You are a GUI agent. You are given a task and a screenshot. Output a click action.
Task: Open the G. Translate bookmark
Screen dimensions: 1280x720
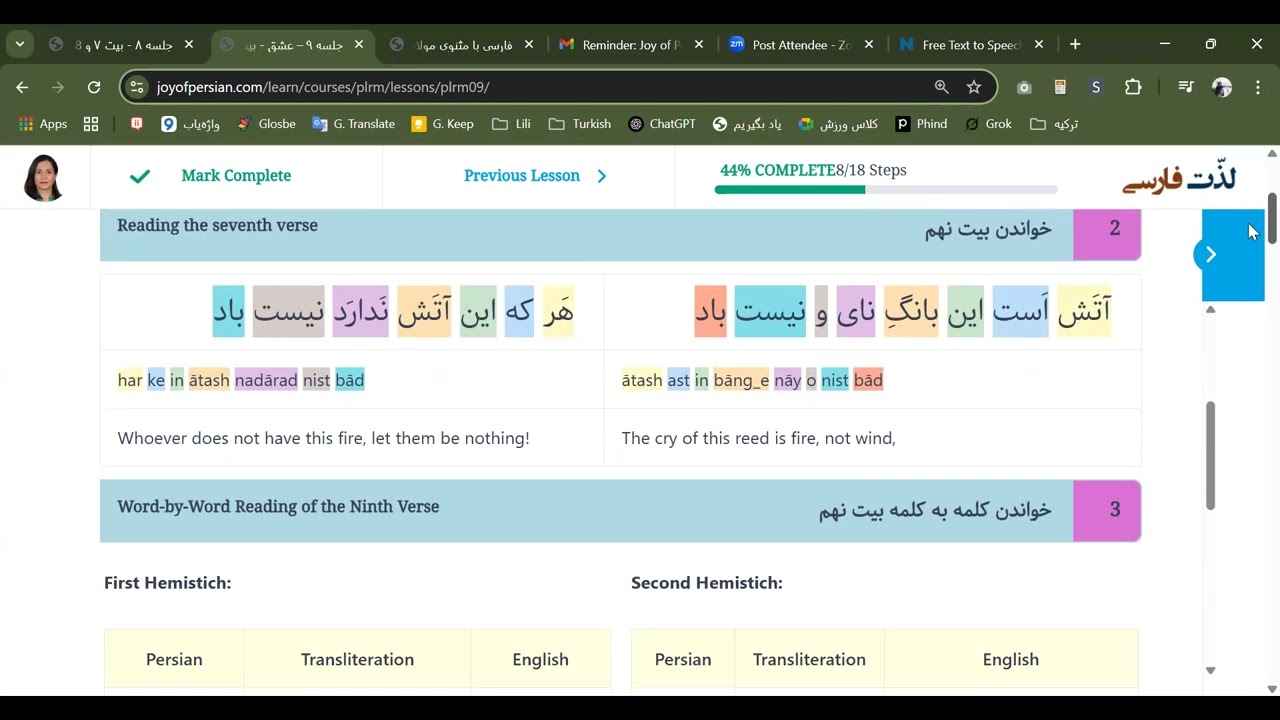(x=353, y=124)
